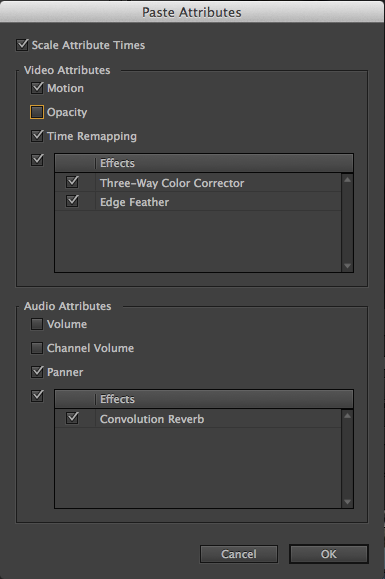Screen dimensions: 385x579
Task: Disable the Panner checkbox
Action: tap(37, 372)
